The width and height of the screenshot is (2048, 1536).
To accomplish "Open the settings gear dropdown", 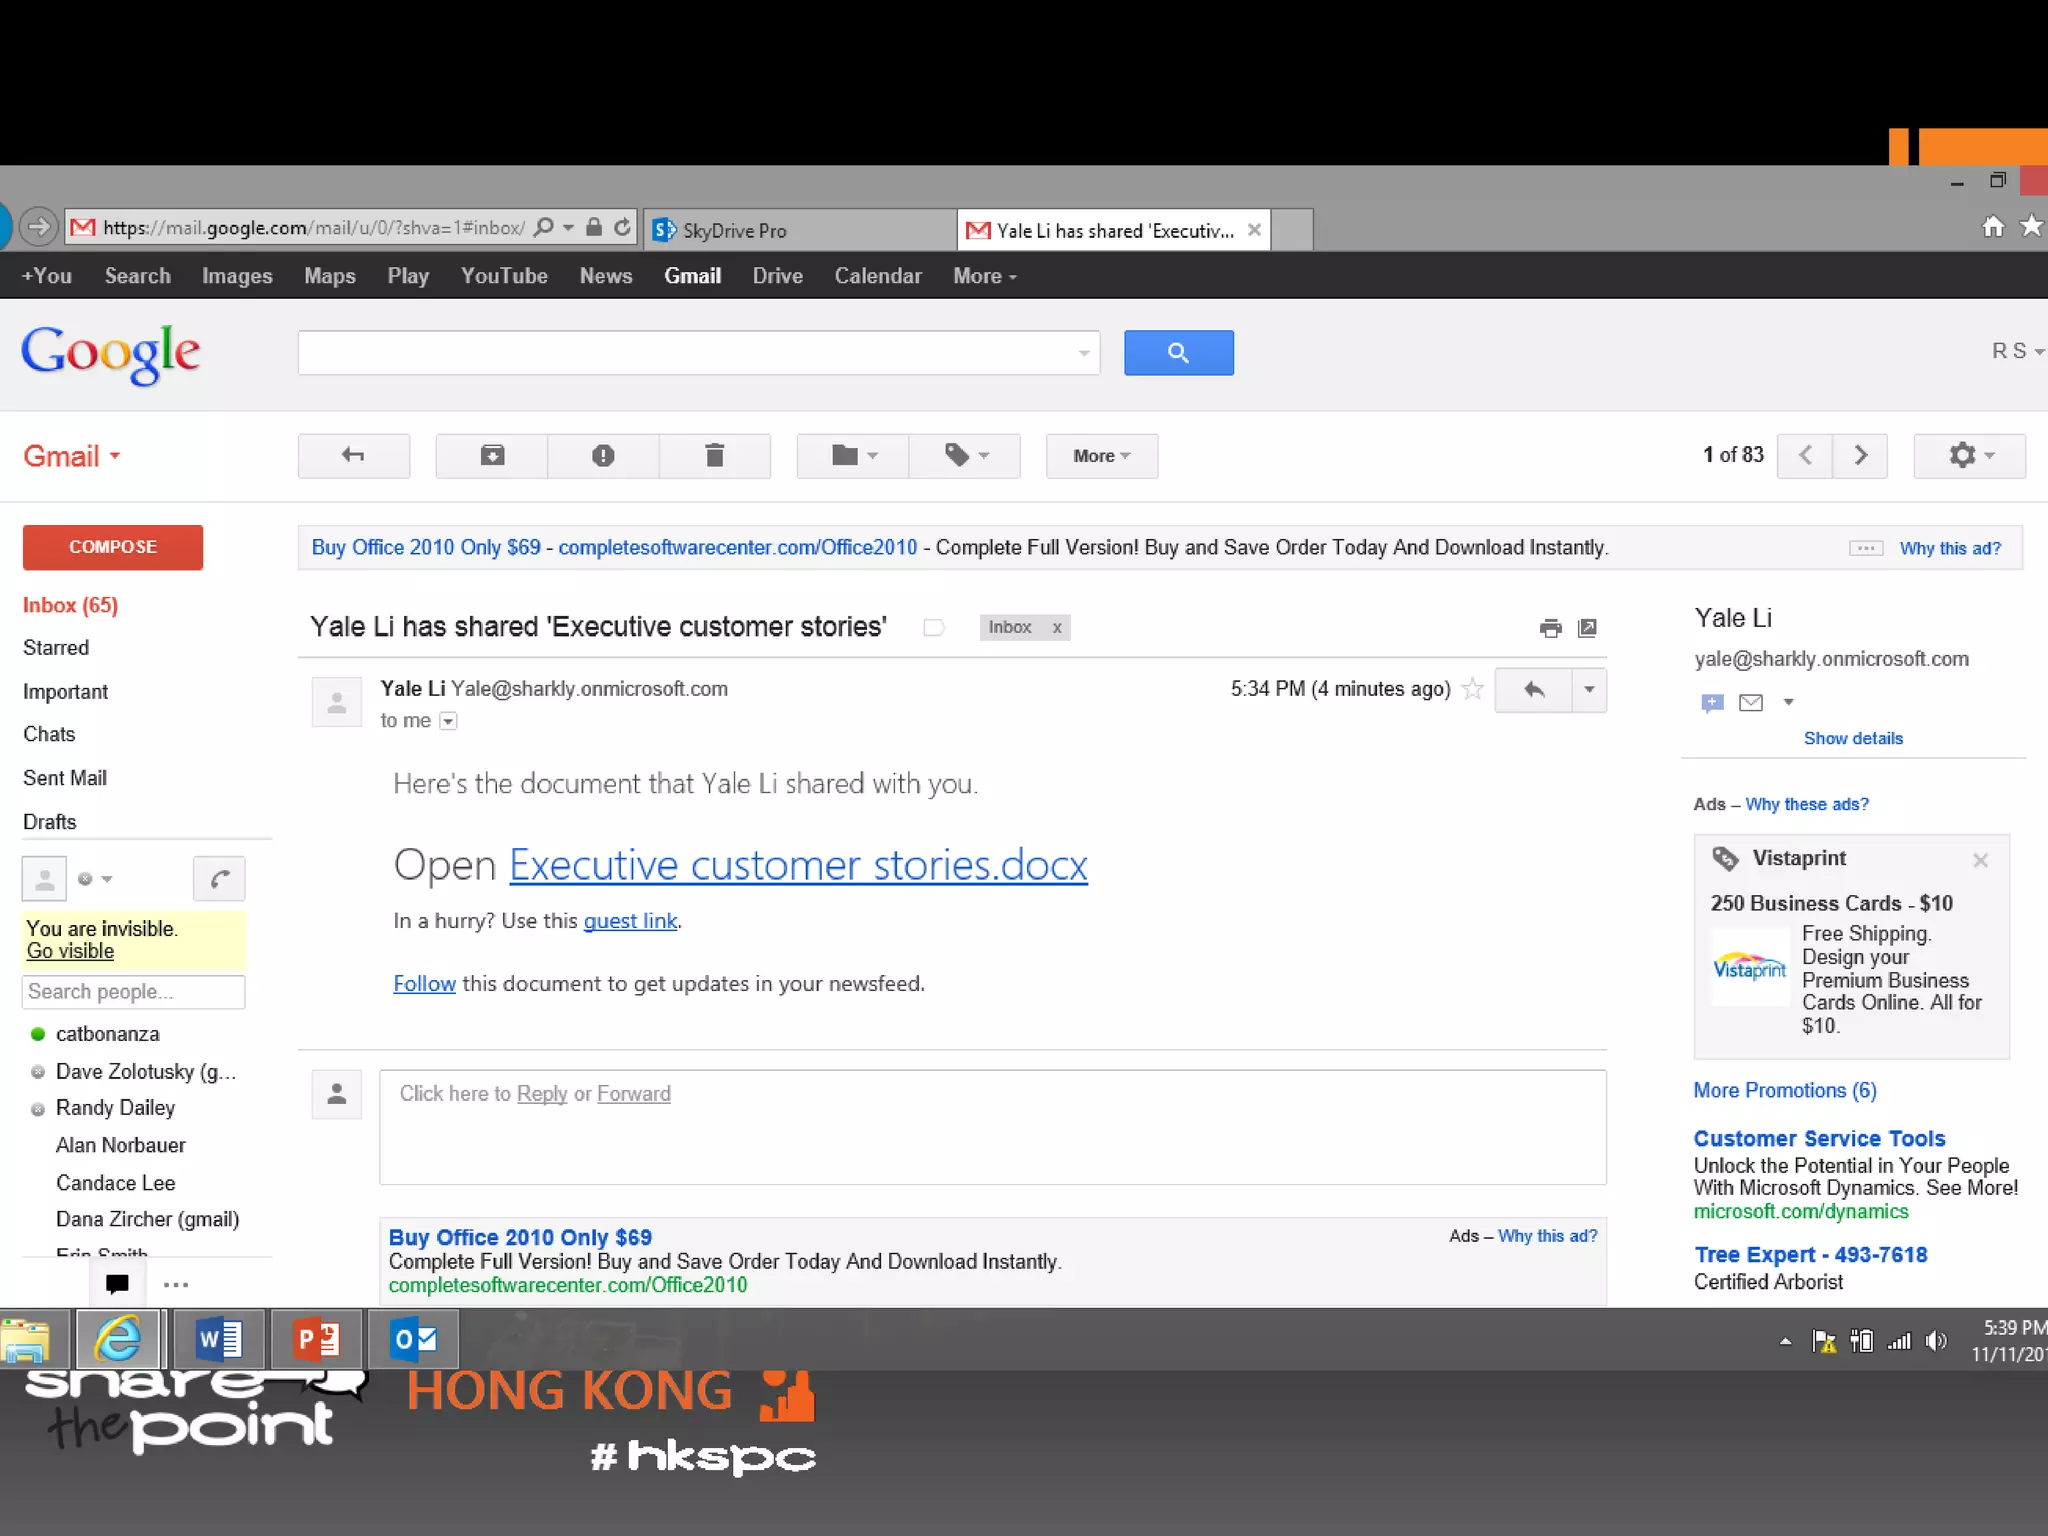I will pos(1969,456).
